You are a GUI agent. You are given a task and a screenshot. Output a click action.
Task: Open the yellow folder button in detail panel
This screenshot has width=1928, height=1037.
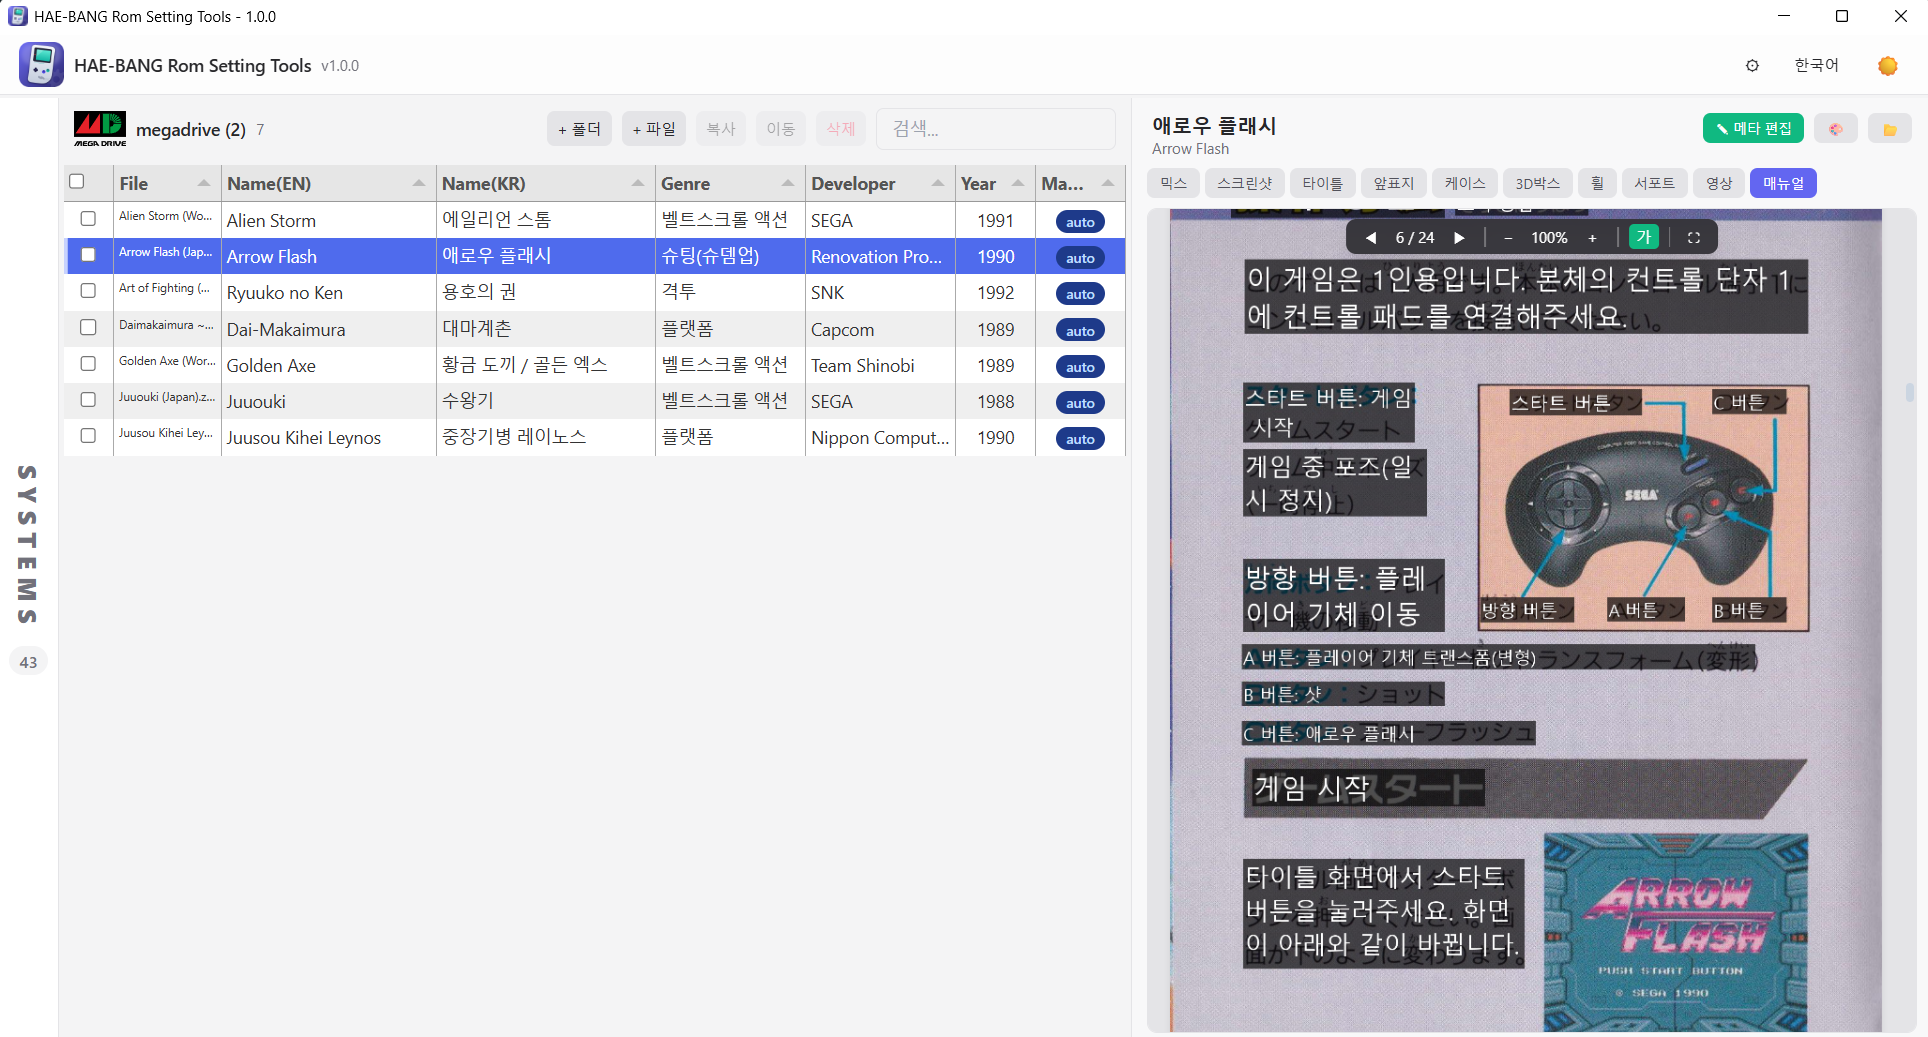point(1889,129)
